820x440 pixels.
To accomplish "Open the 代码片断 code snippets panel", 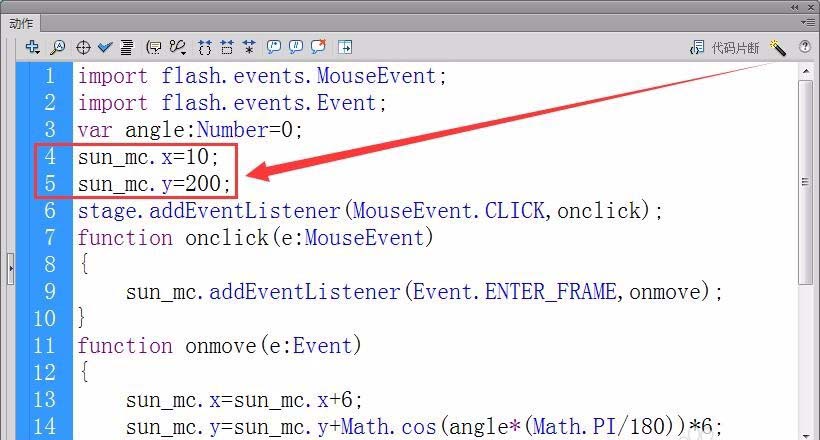I will click(x=724, y=48).
